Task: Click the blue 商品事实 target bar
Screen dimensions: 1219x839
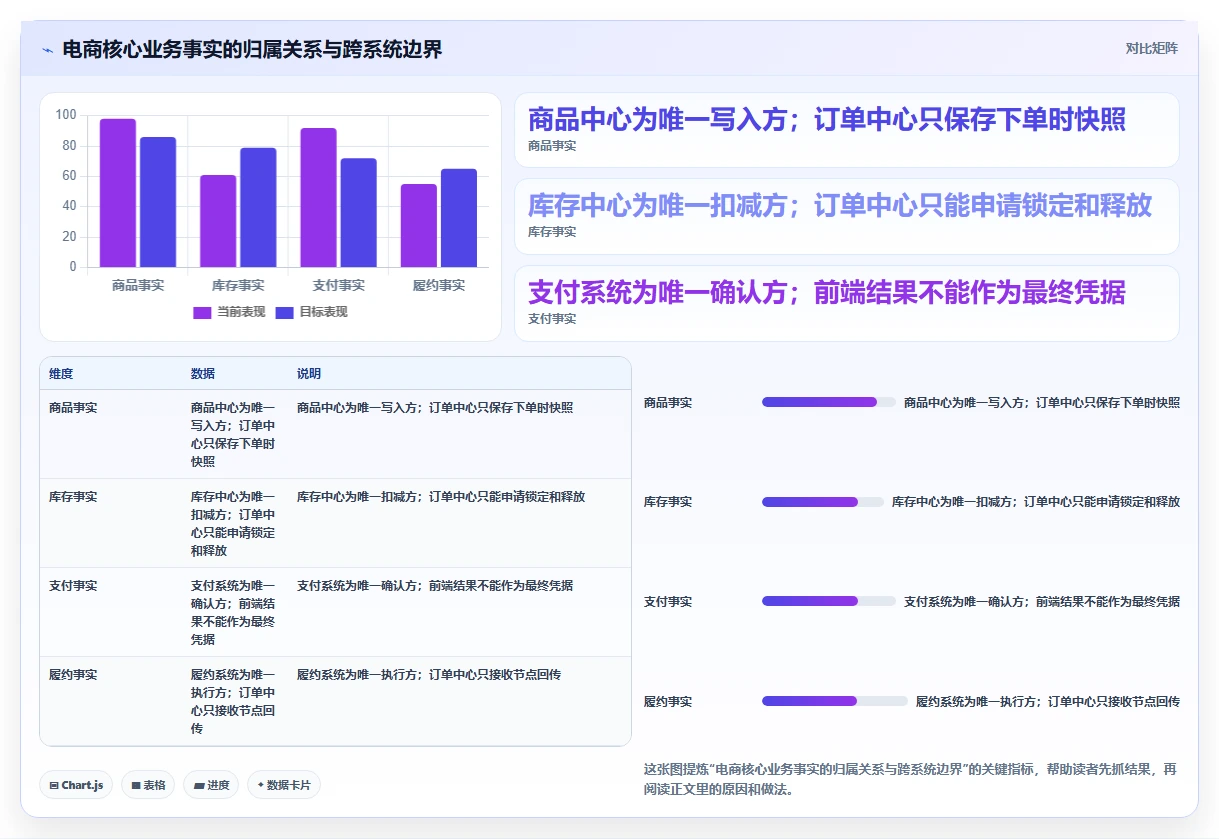Action: (158, 202)
